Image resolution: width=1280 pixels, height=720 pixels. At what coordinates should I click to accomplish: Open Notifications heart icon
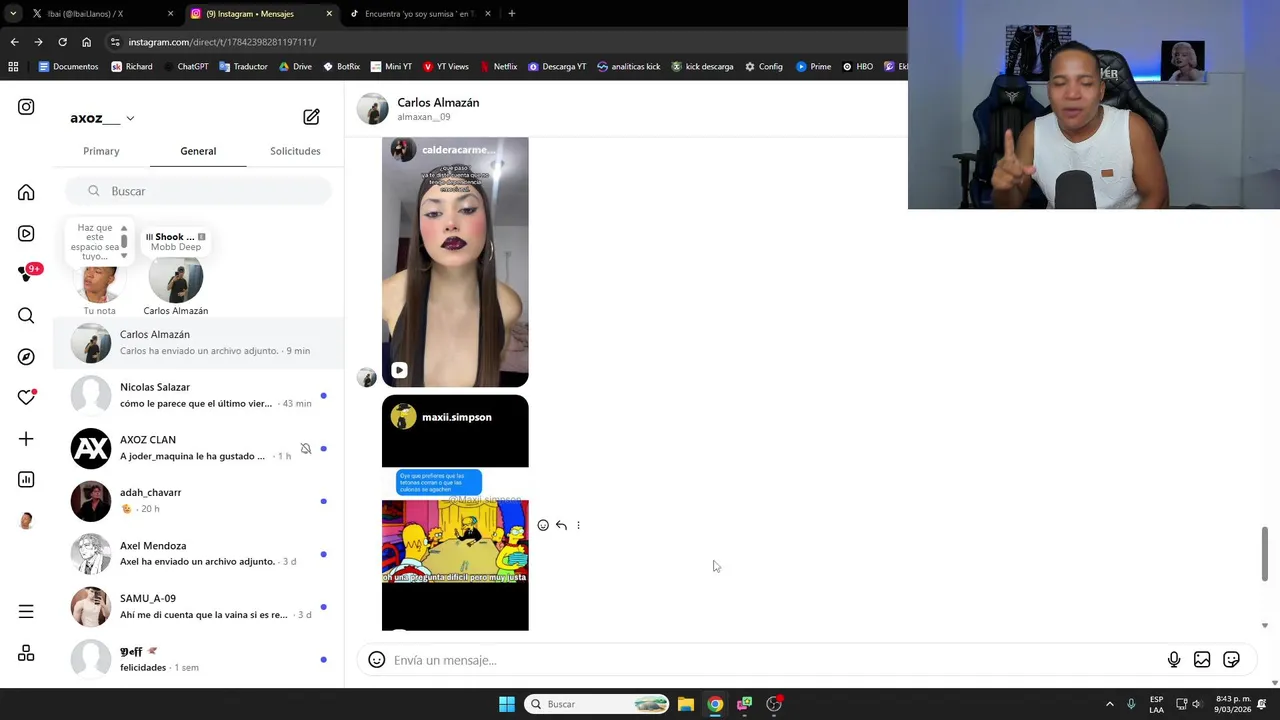coord(26,398)
